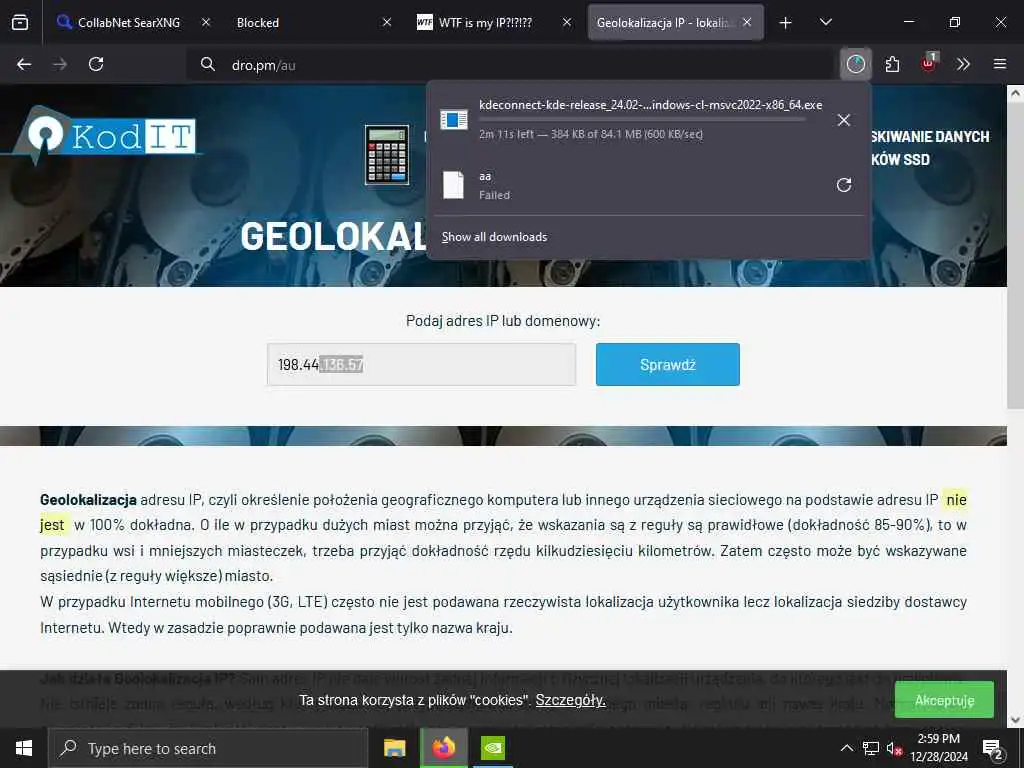1024x768 pixels.
Task: Cancel the kdeconnect download
Action: pyautogui.click(x=844, y=120)
